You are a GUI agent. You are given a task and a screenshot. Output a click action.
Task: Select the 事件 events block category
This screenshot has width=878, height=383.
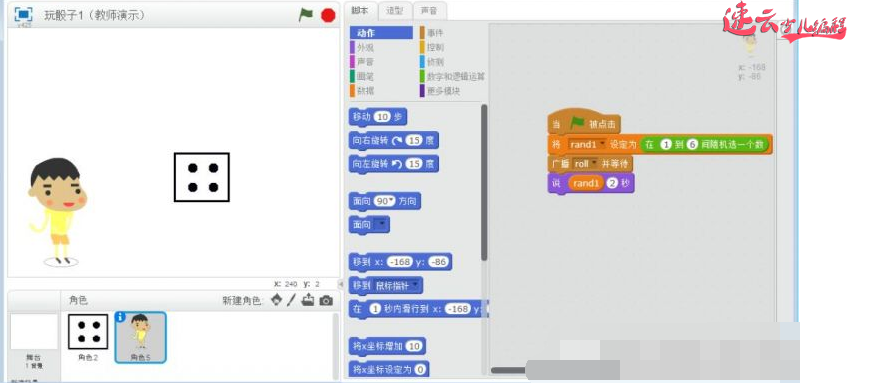coord(435,33)
